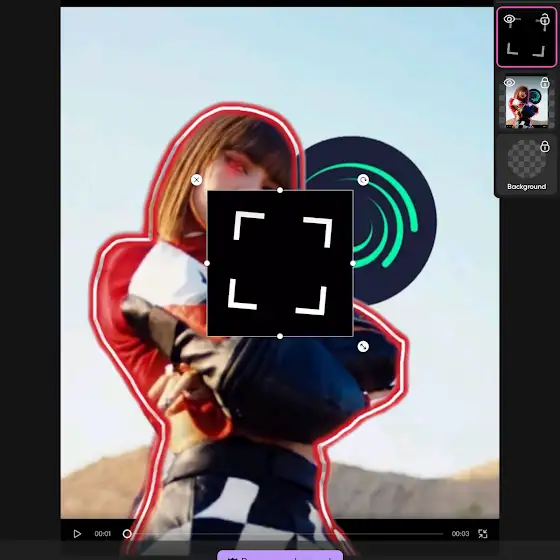The height and width of the screenshot is (560, 560).
Task: Click the purple button at the bottom edge
Action: pyautogui.click(x=280, y=555)
